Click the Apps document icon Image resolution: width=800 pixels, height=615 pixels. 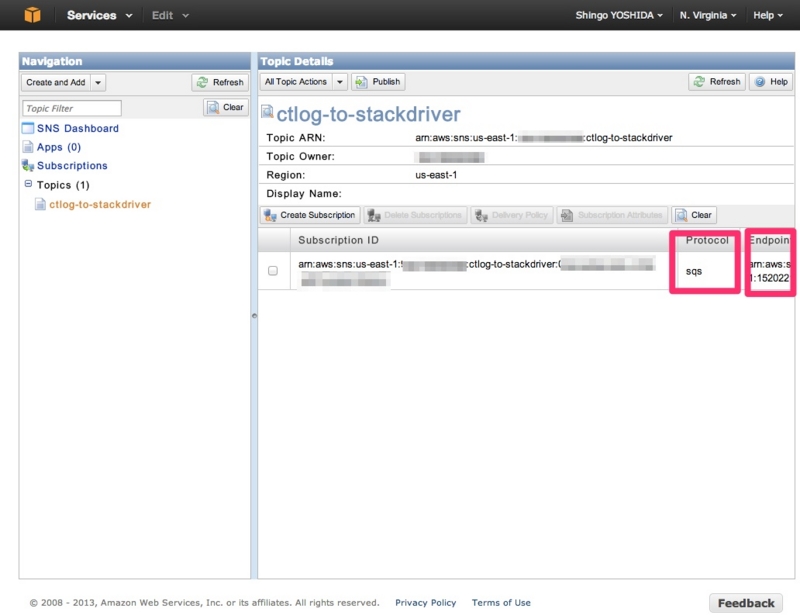[28, 147]
